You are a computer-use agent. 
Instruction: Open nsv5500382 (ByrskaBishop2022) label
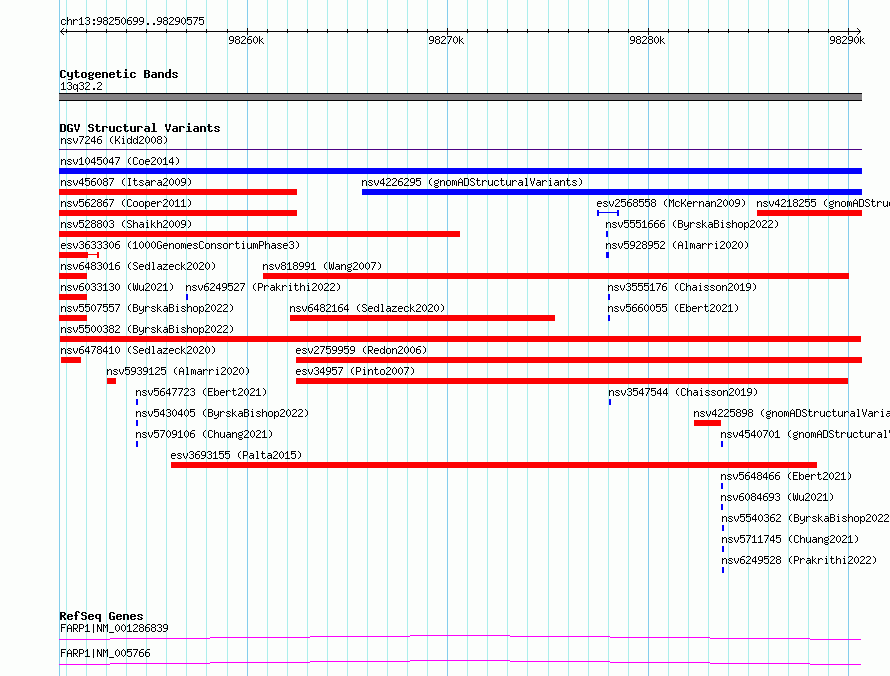[147, 329]
